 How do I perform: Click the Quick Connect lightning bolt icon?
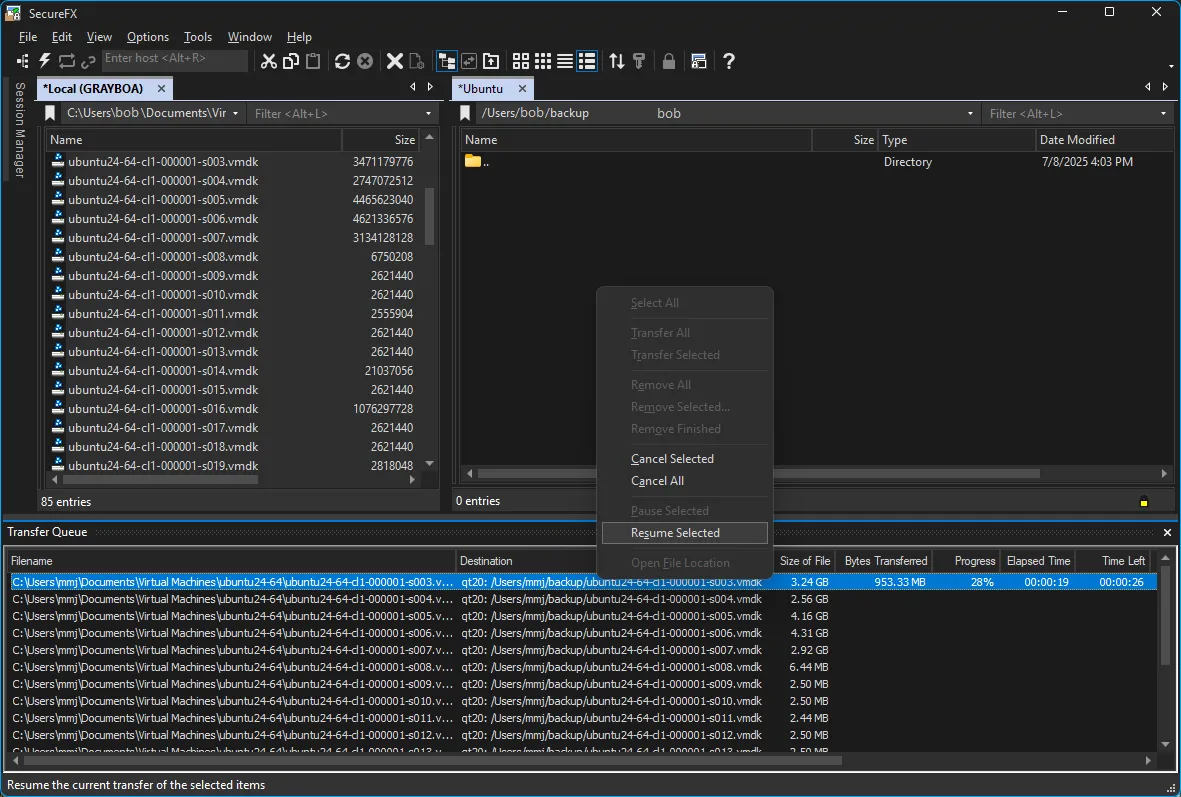point(45,61)
